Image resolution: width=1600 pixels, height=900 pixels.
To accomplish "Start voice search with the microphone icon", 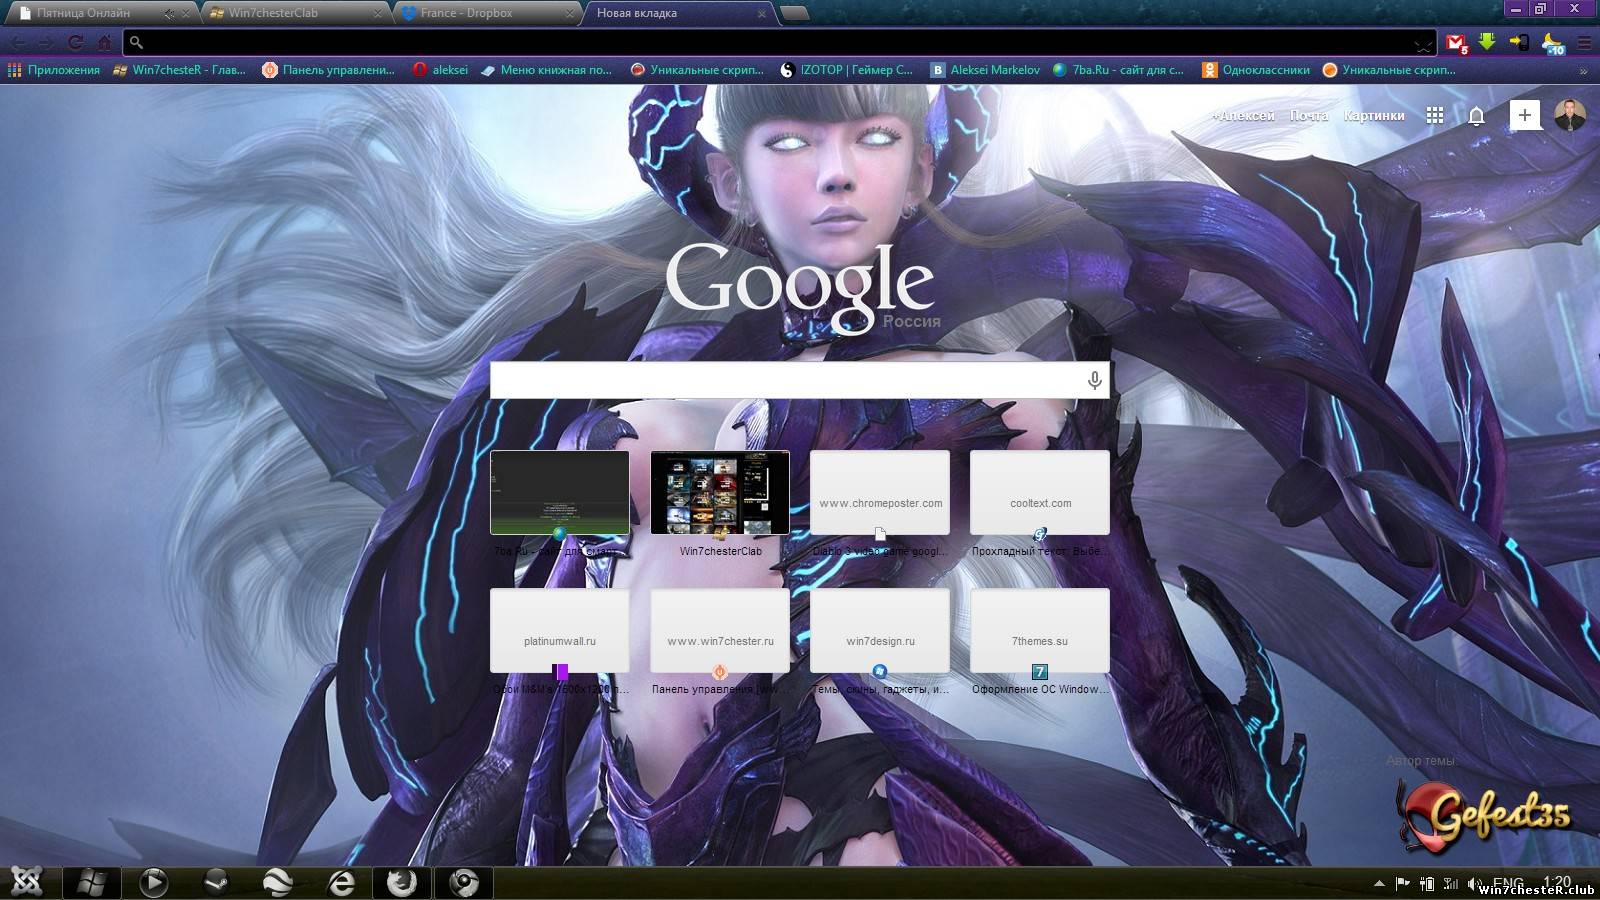I will click(x=1095, y=380).
